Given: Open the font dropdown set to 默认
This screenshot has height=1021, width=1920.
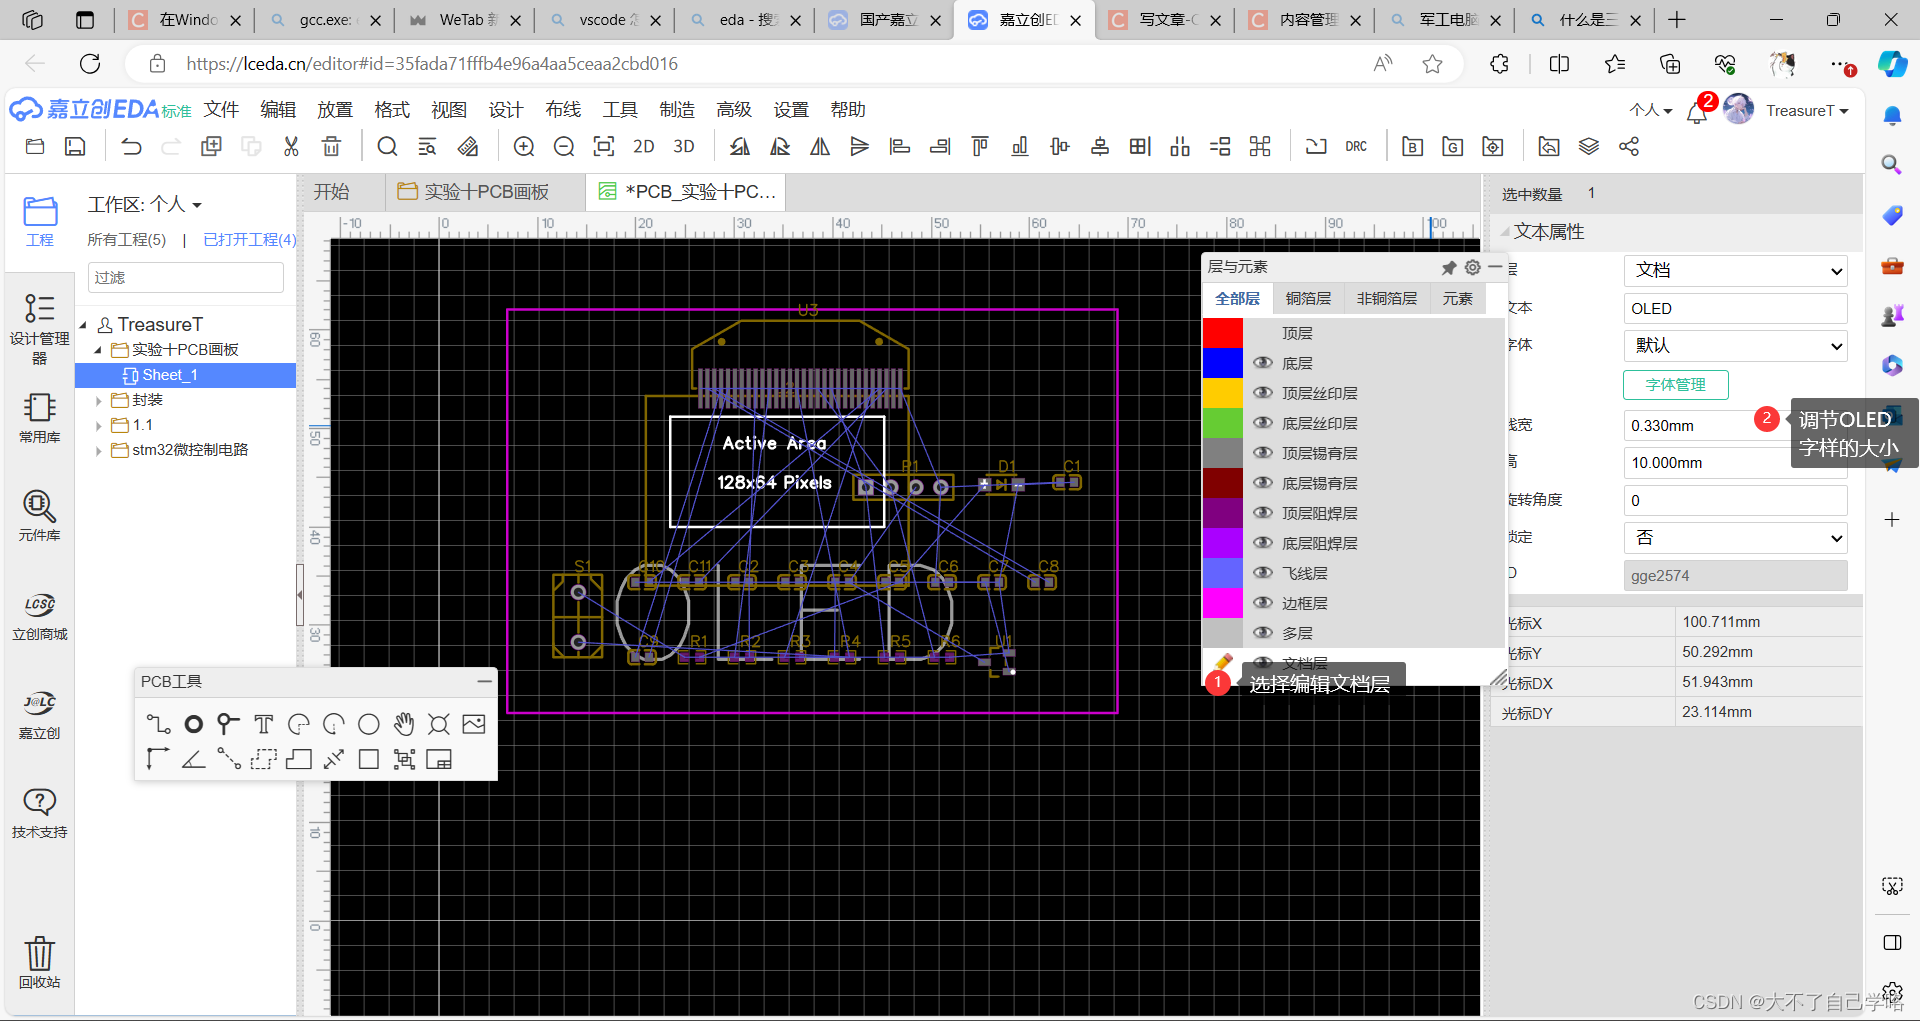Looking at the screenshot, I should tap(1735, 345).
